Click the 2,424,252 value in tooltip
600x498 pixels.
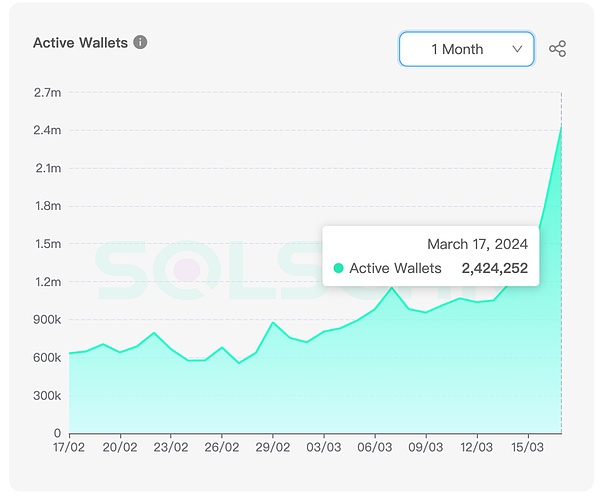[494, 268]
